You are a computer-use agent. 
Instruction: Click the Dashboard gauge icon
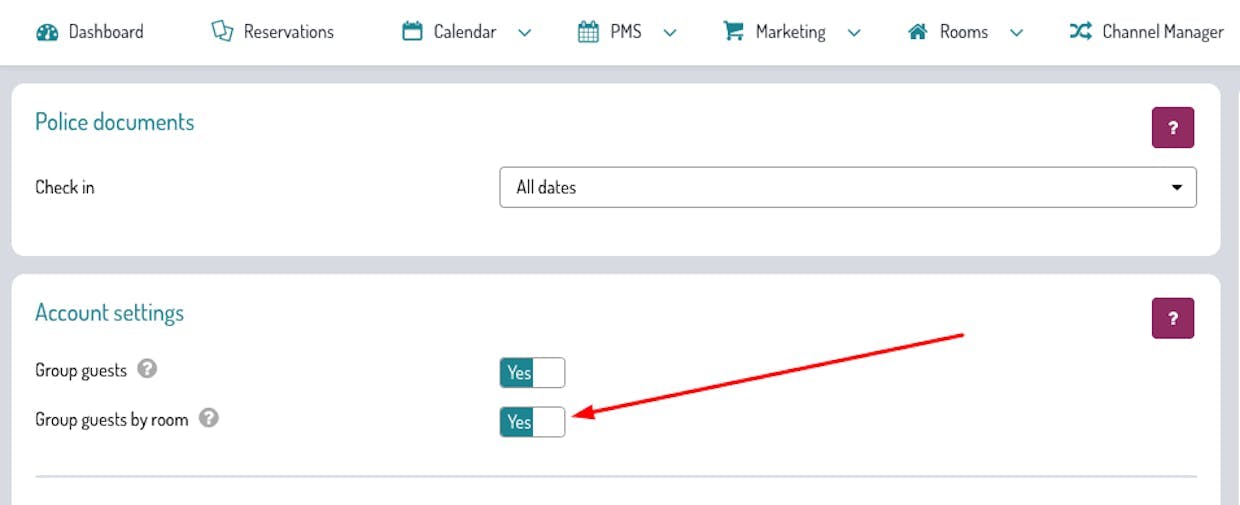click(x=47, y=32)
